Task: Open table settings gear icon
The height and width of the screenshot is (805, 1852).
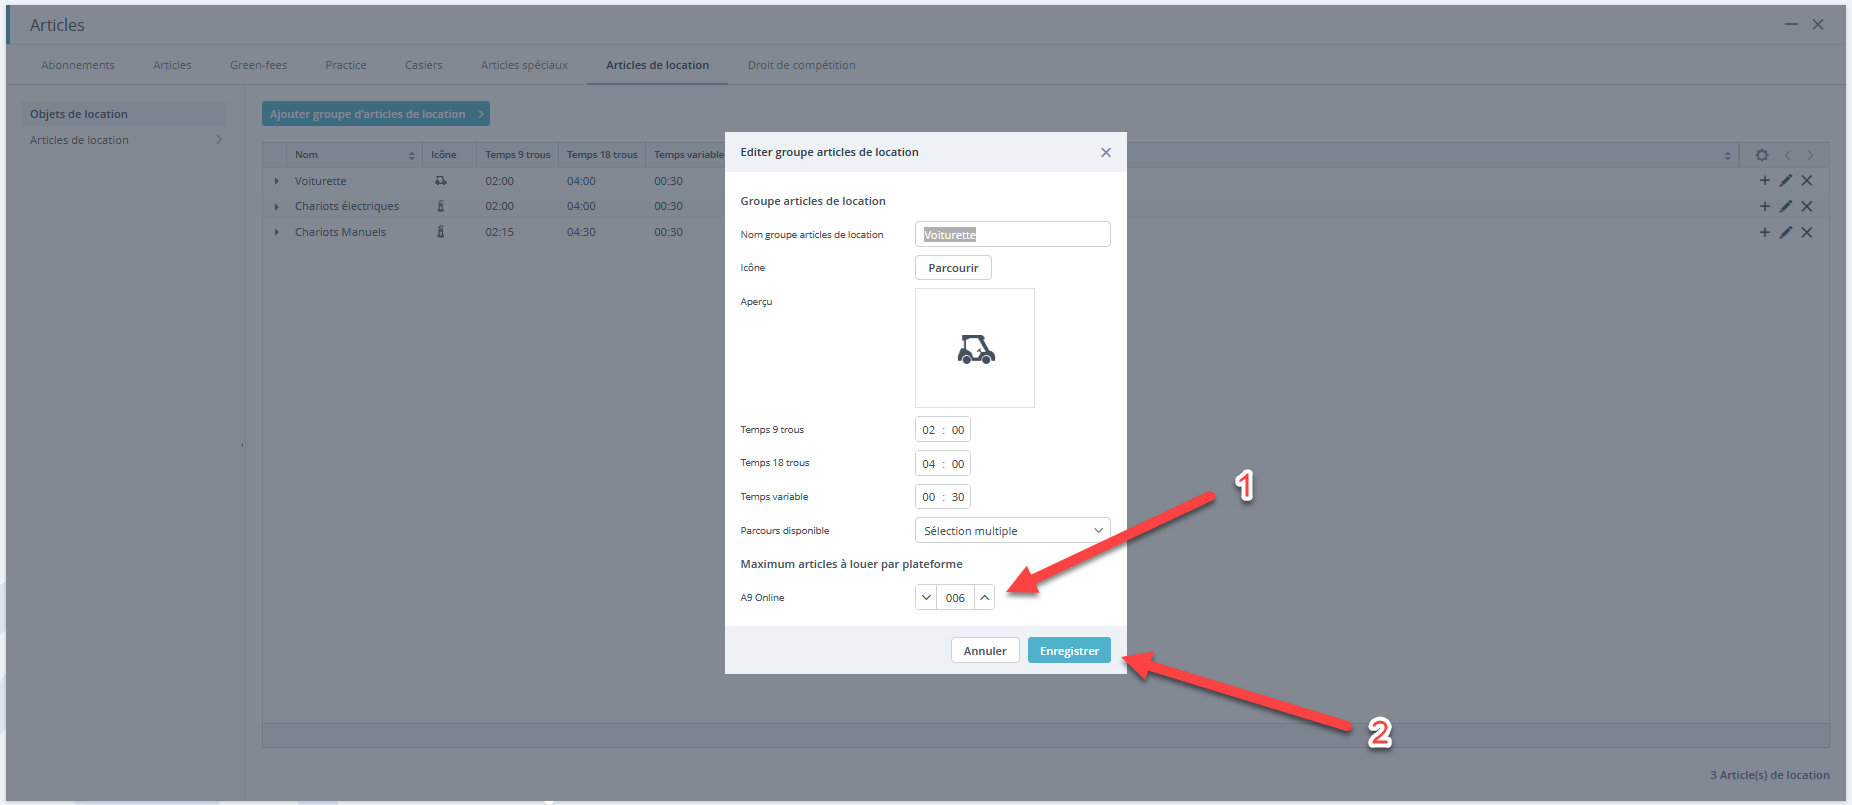Action: [1762, 155]
